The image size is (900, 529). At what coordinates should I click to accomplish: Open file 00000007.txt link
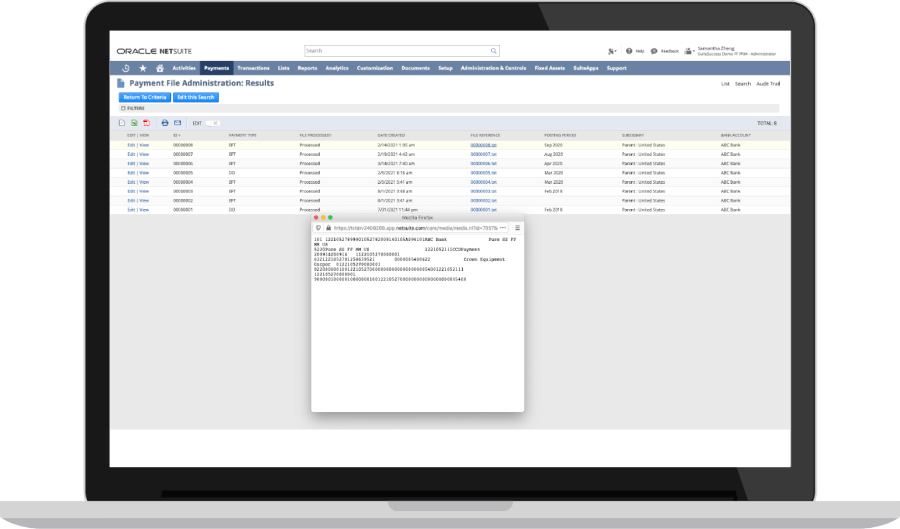point(483,154)
